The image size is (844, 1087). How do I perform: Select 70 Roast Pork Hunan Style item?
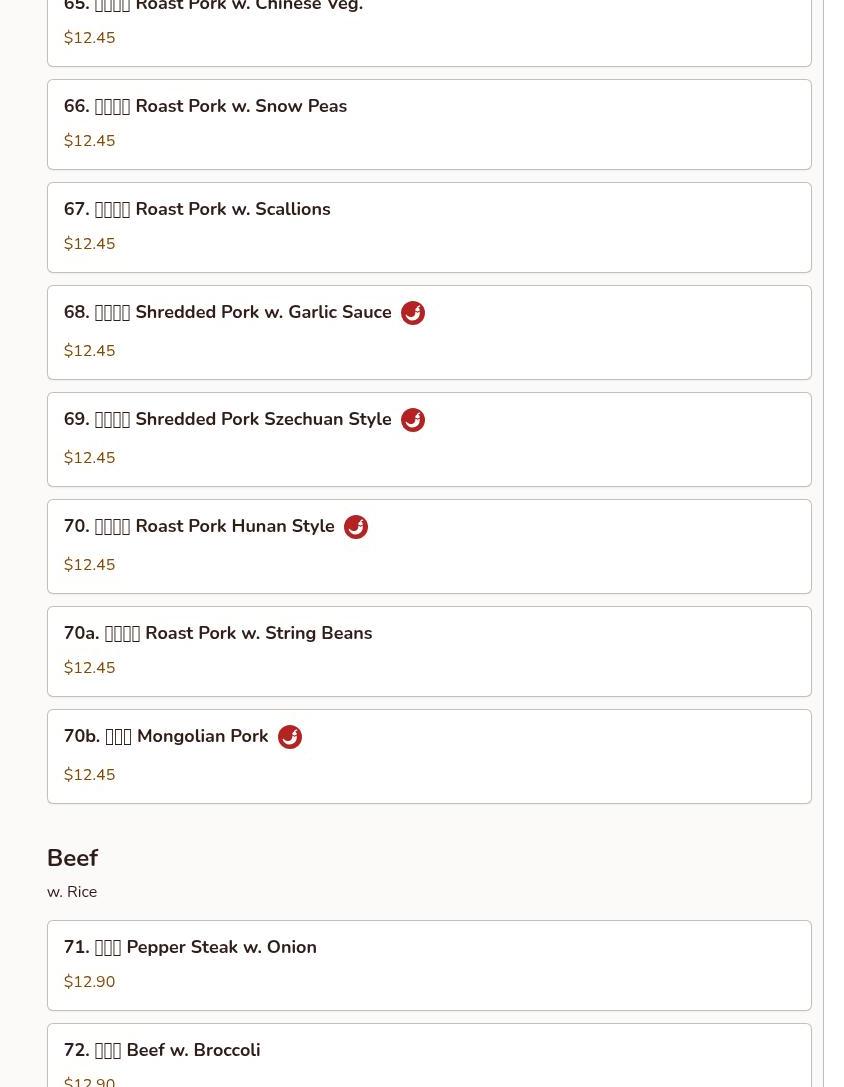(429, 546)
